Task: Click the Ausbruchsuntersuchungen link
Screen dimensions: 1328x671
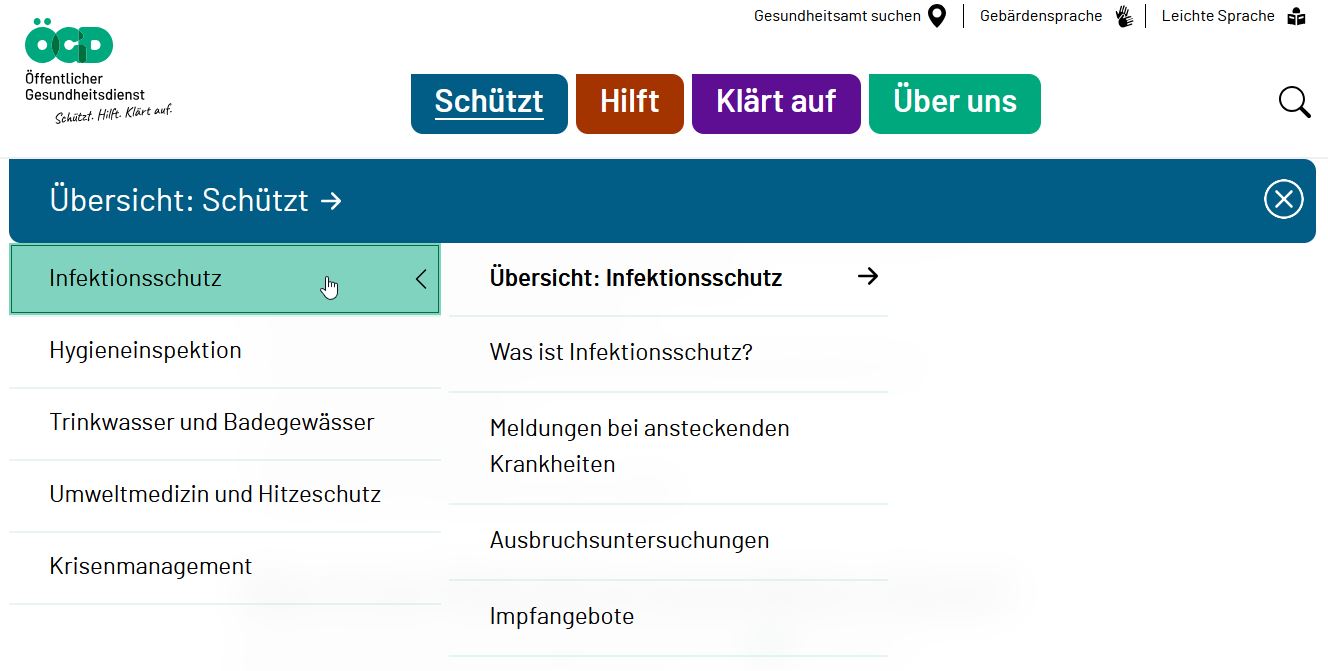Action: [629, 540]
